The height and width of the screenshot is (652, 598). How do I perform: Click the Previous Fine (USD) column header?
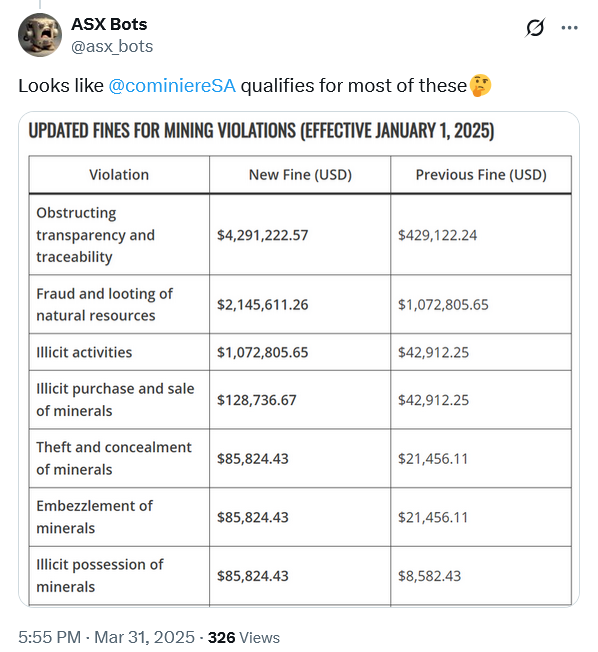pyautogui.click(x=481, y=175)
